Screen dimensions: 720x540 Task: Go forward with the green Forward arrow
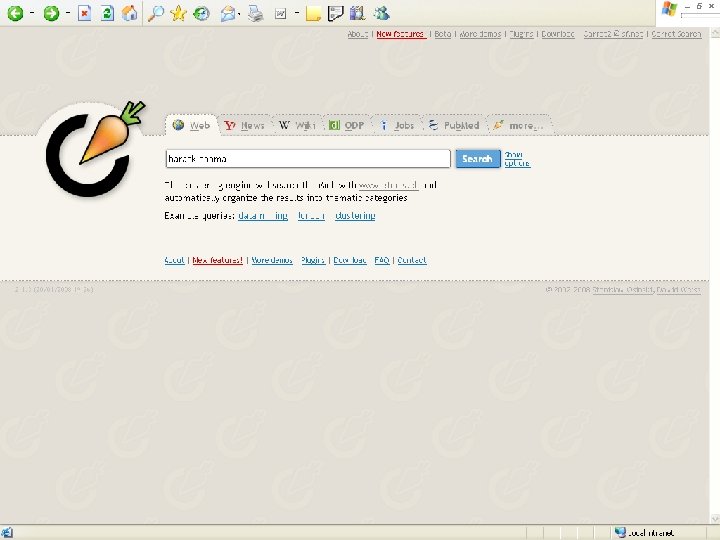point(51,13)
